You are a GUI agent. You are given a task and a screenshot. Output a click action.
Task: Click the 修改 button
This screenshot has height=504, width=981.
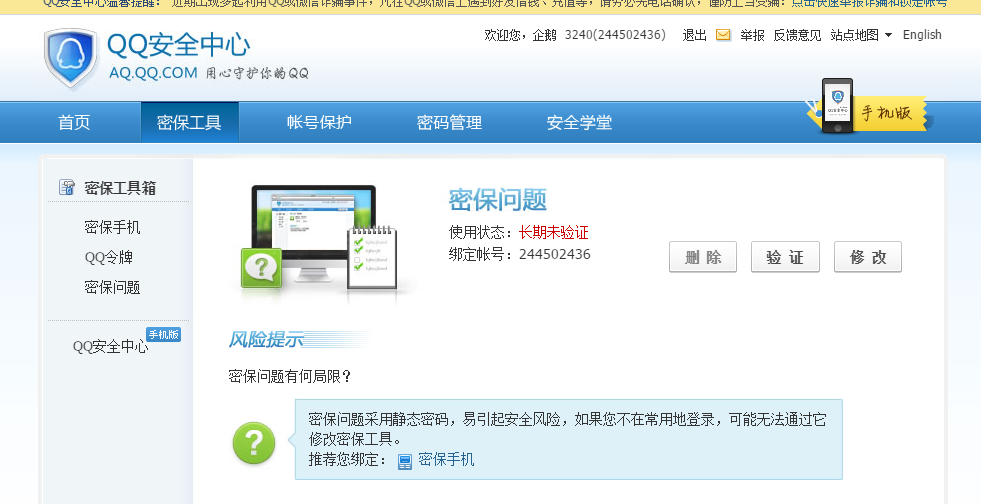868,257
